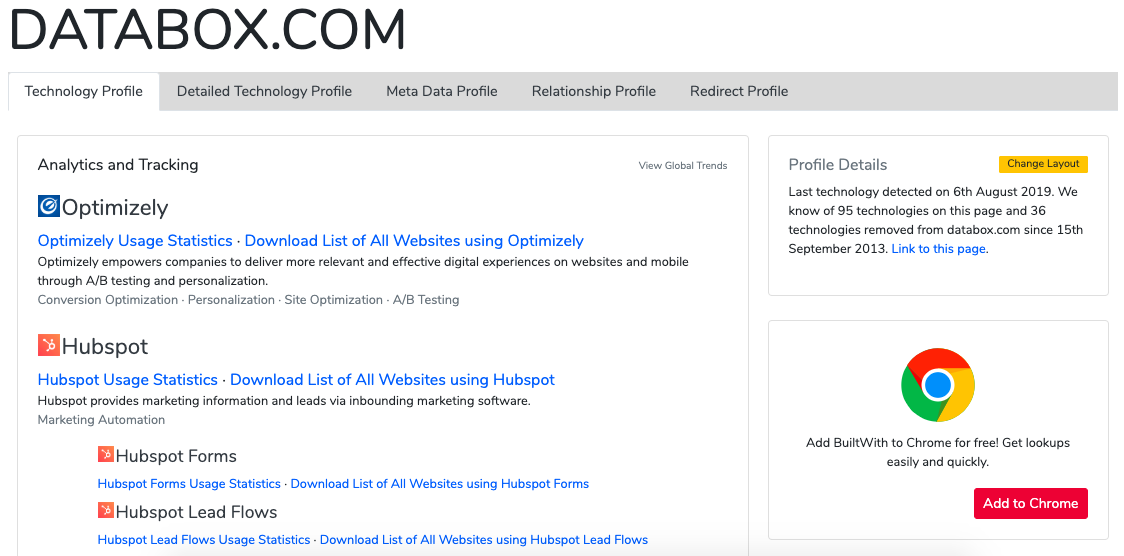
Task: Open the Optimizely Usage Statistics link
Action: point(135,241)
